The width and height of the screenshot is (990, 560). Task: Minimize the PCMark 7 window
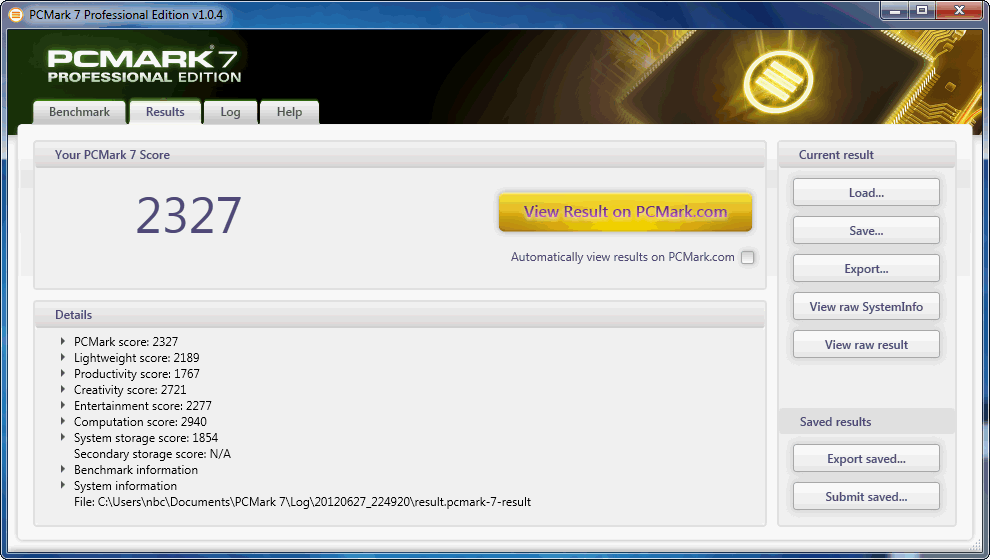tap(895, 10)
